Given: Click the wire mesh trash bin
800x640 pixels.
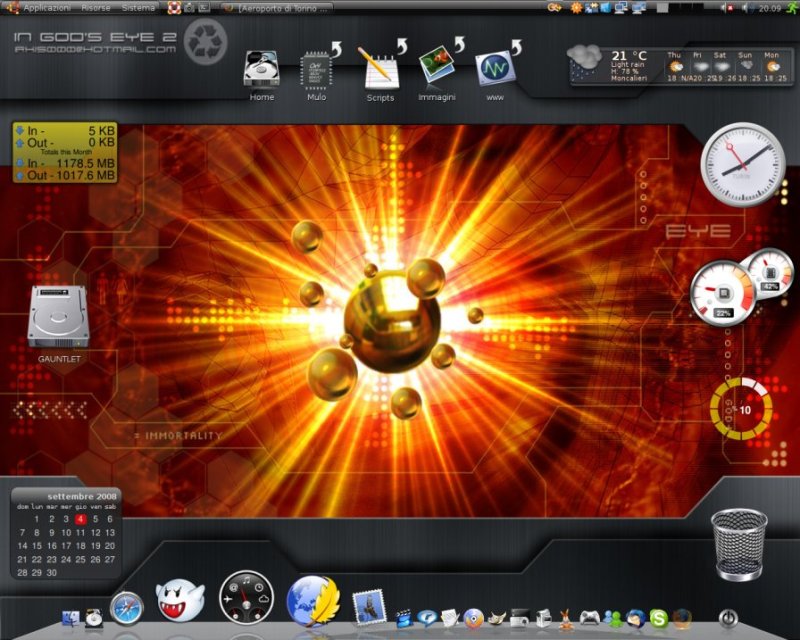Looking at the screenshot, I should point(739,545).
